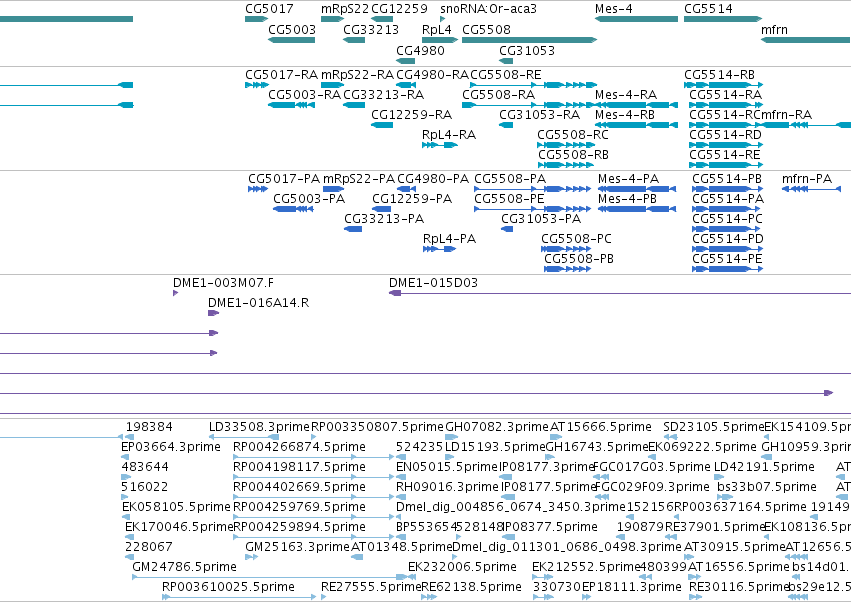Click the mfrn-RA transcript label
The width and height of the screenshot is (851, 602).
(x=786, y=115)
